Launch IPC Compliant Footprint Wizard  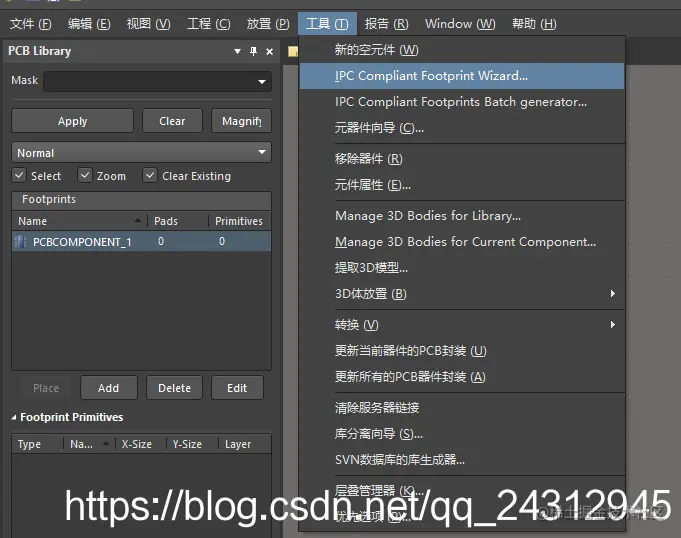coord(462,76)
